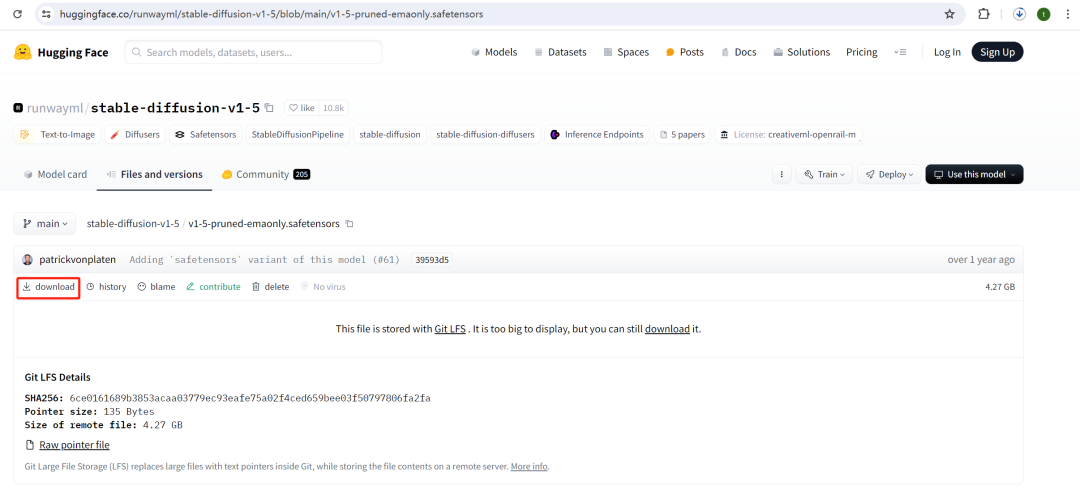The image size is (1080, 499).
Task: Open Docs in top navigation
Action: [x=738, y=52]
